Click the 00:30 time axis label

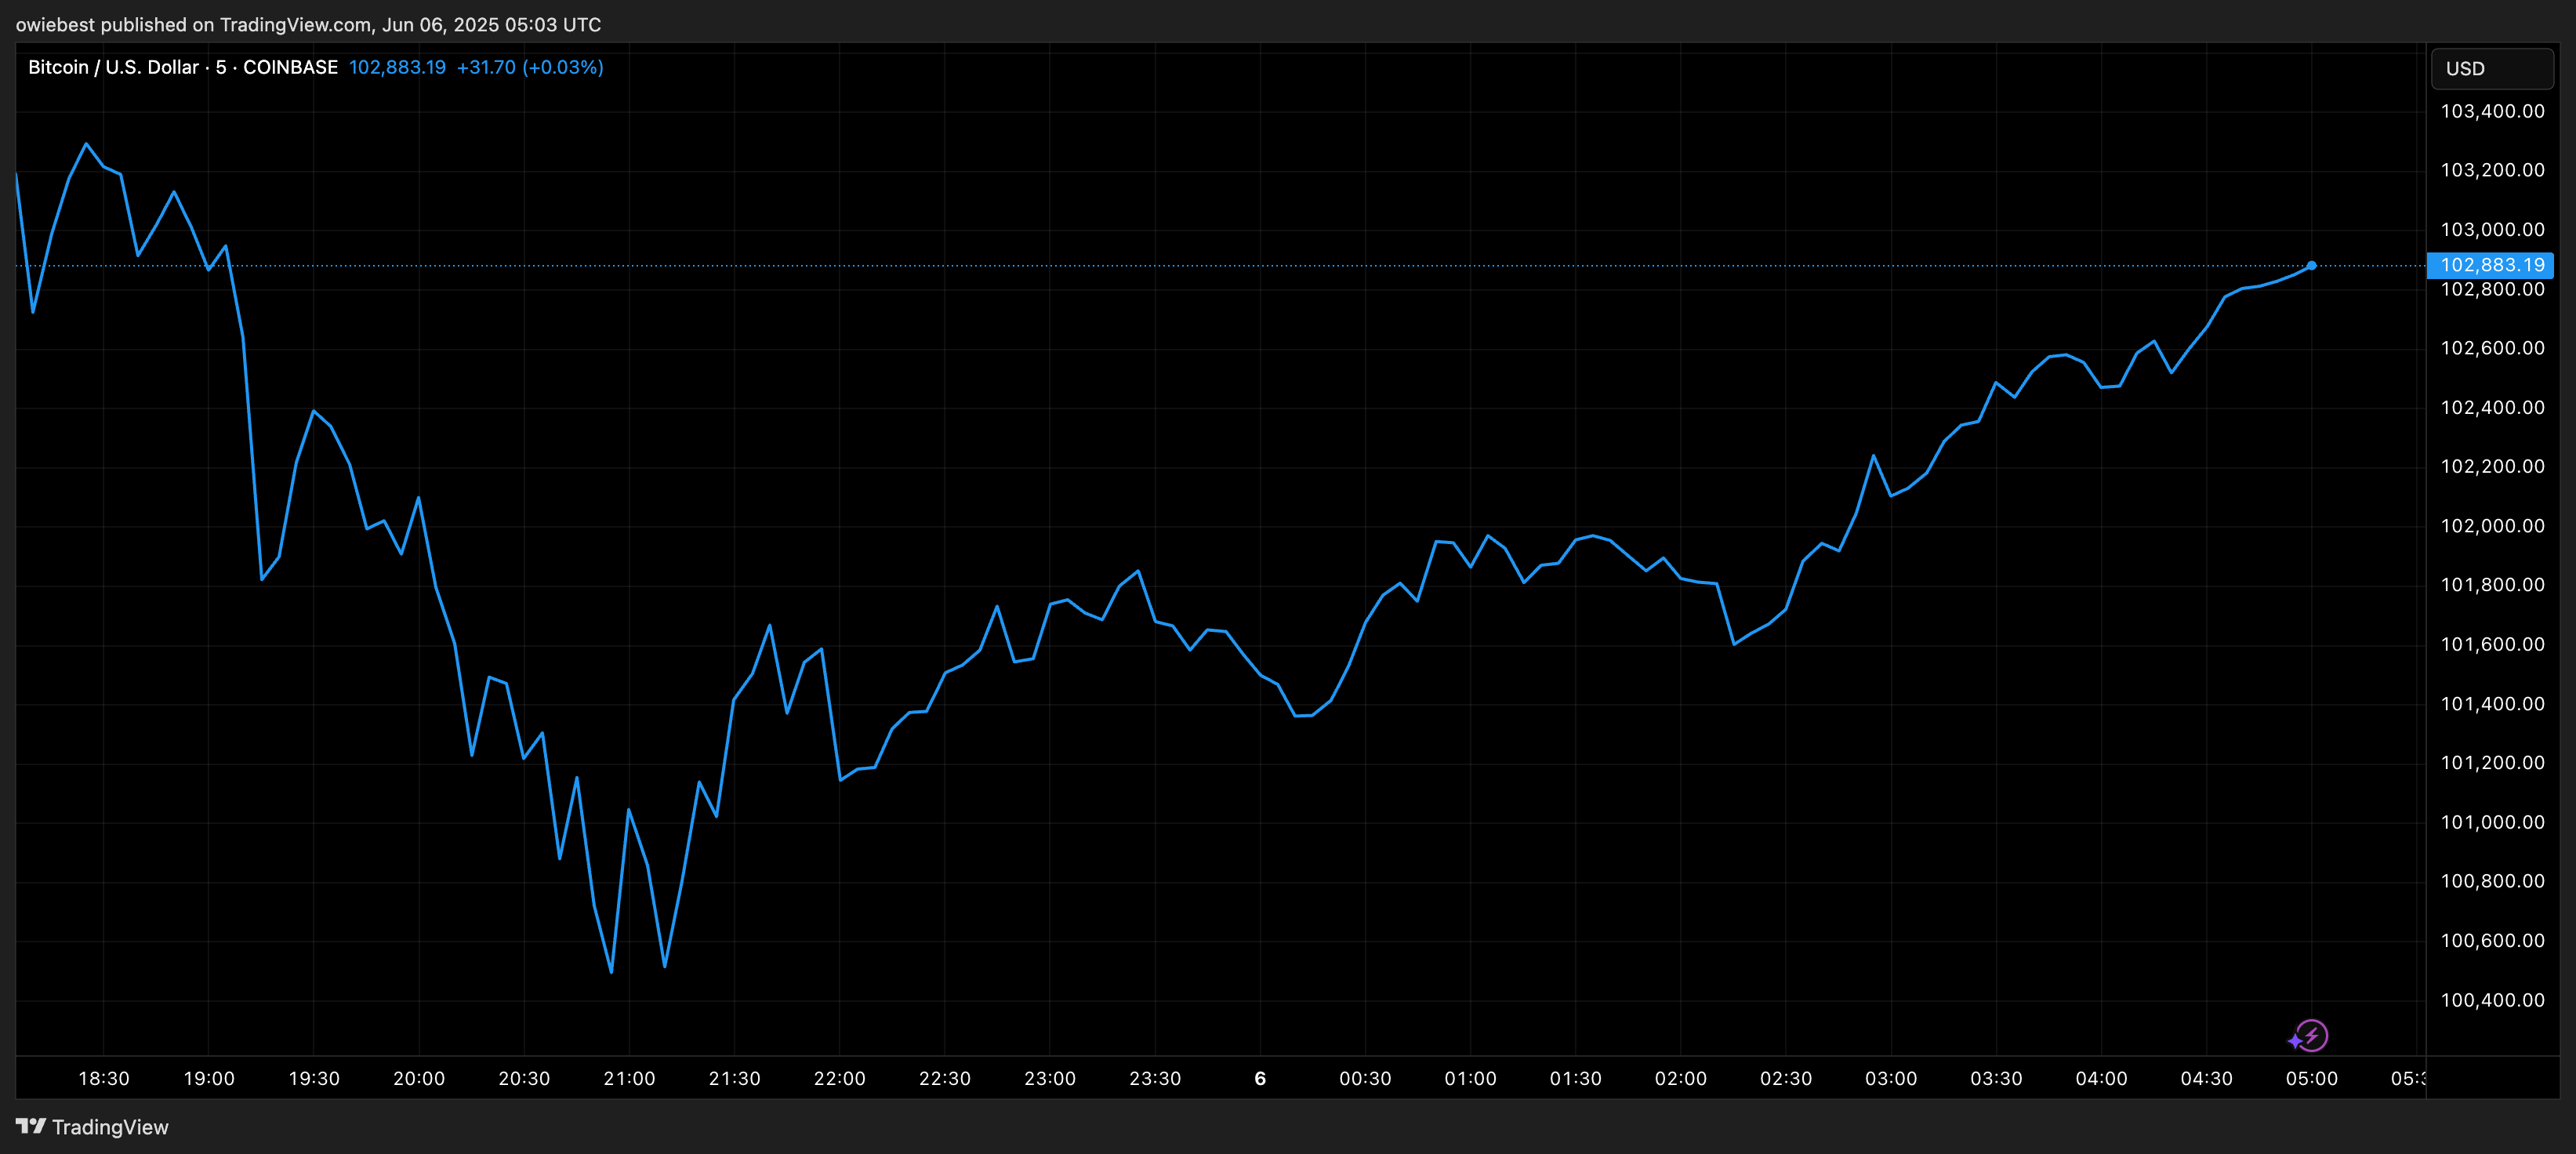pyautogui.click(x=1365, y=1079)
